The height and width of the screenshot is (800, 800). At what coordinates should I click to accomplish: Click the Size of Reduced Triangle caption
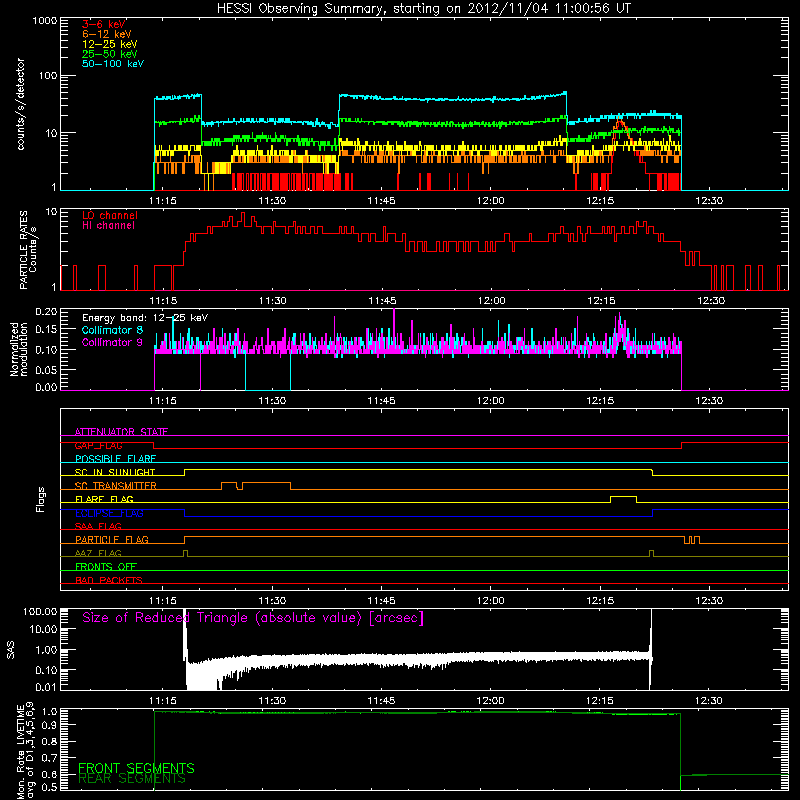tap(253, 618)
